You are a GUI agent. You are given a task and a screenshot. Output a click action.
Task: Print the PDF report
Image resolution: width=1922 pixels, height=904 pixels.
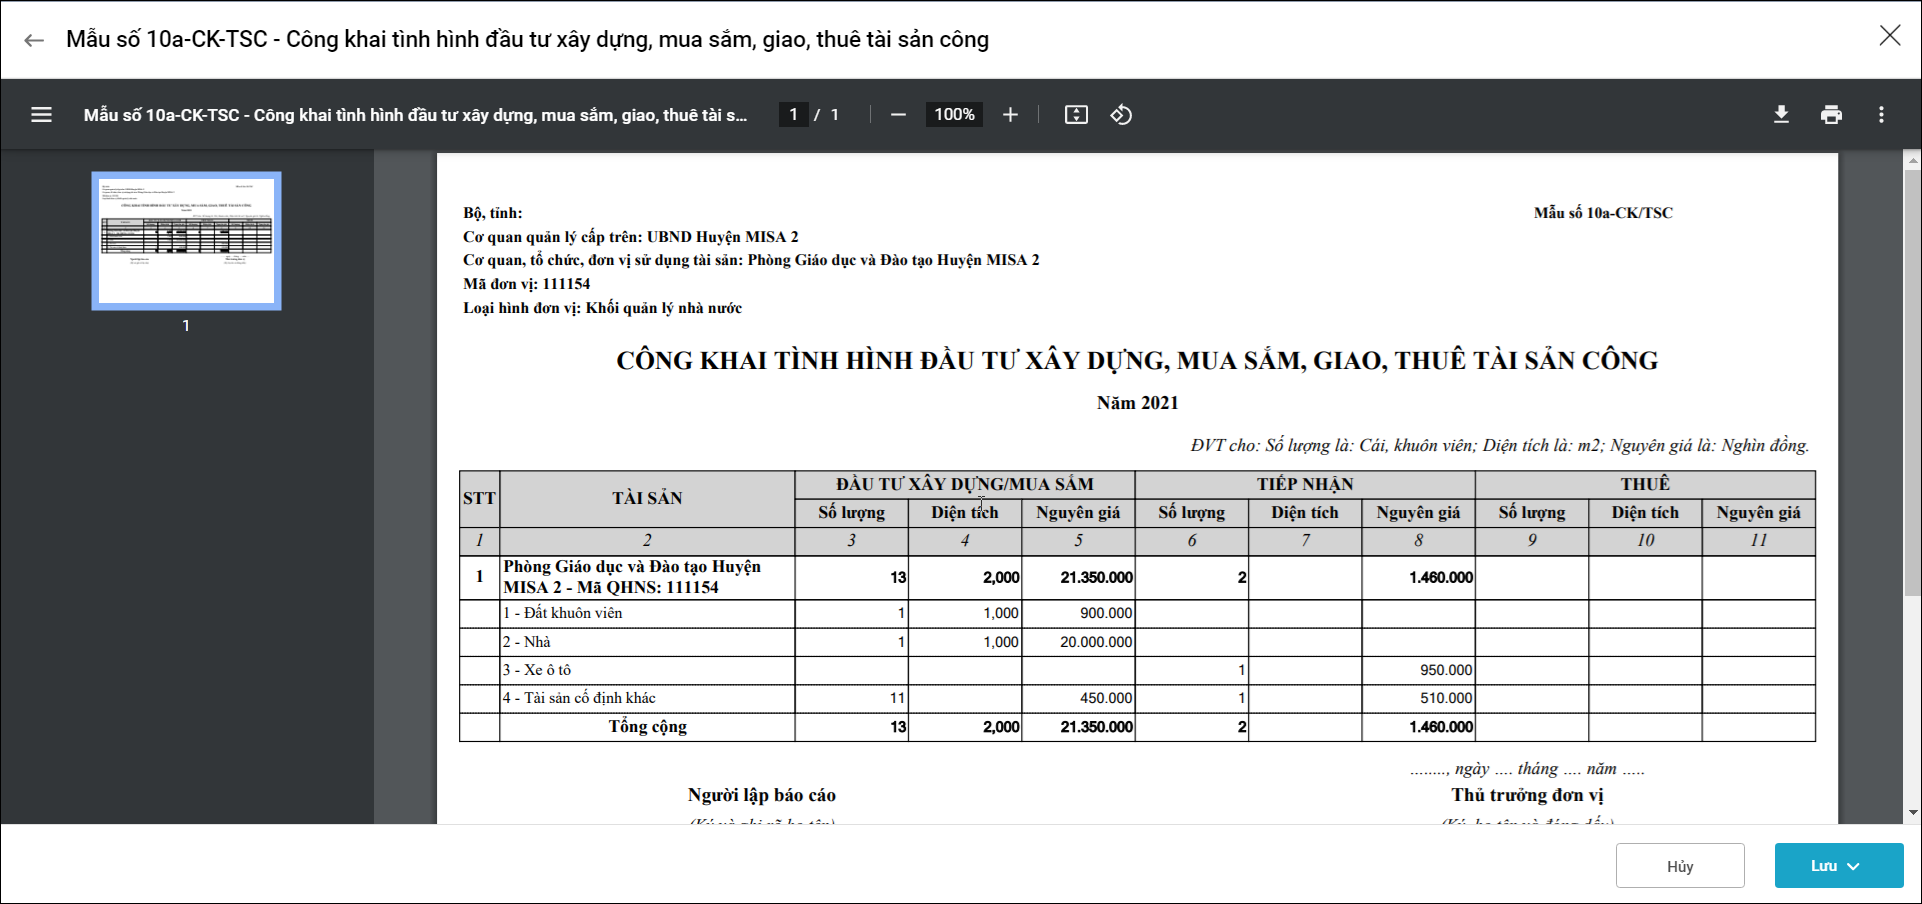click(x=1831, y=115)
